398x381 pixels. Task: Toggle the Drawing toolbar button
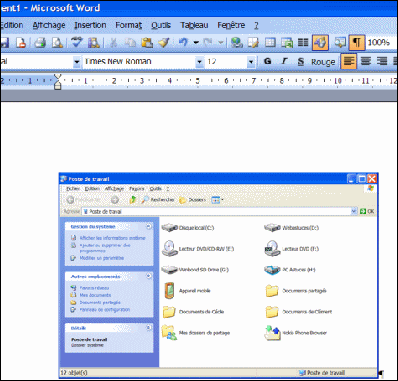pos(320,43)
